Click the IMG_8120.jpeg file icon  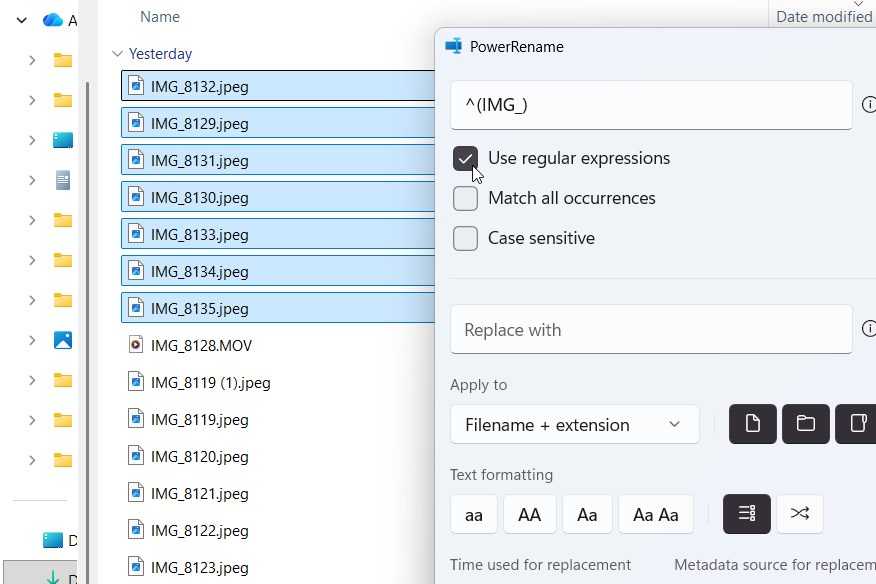coord(136,455)
